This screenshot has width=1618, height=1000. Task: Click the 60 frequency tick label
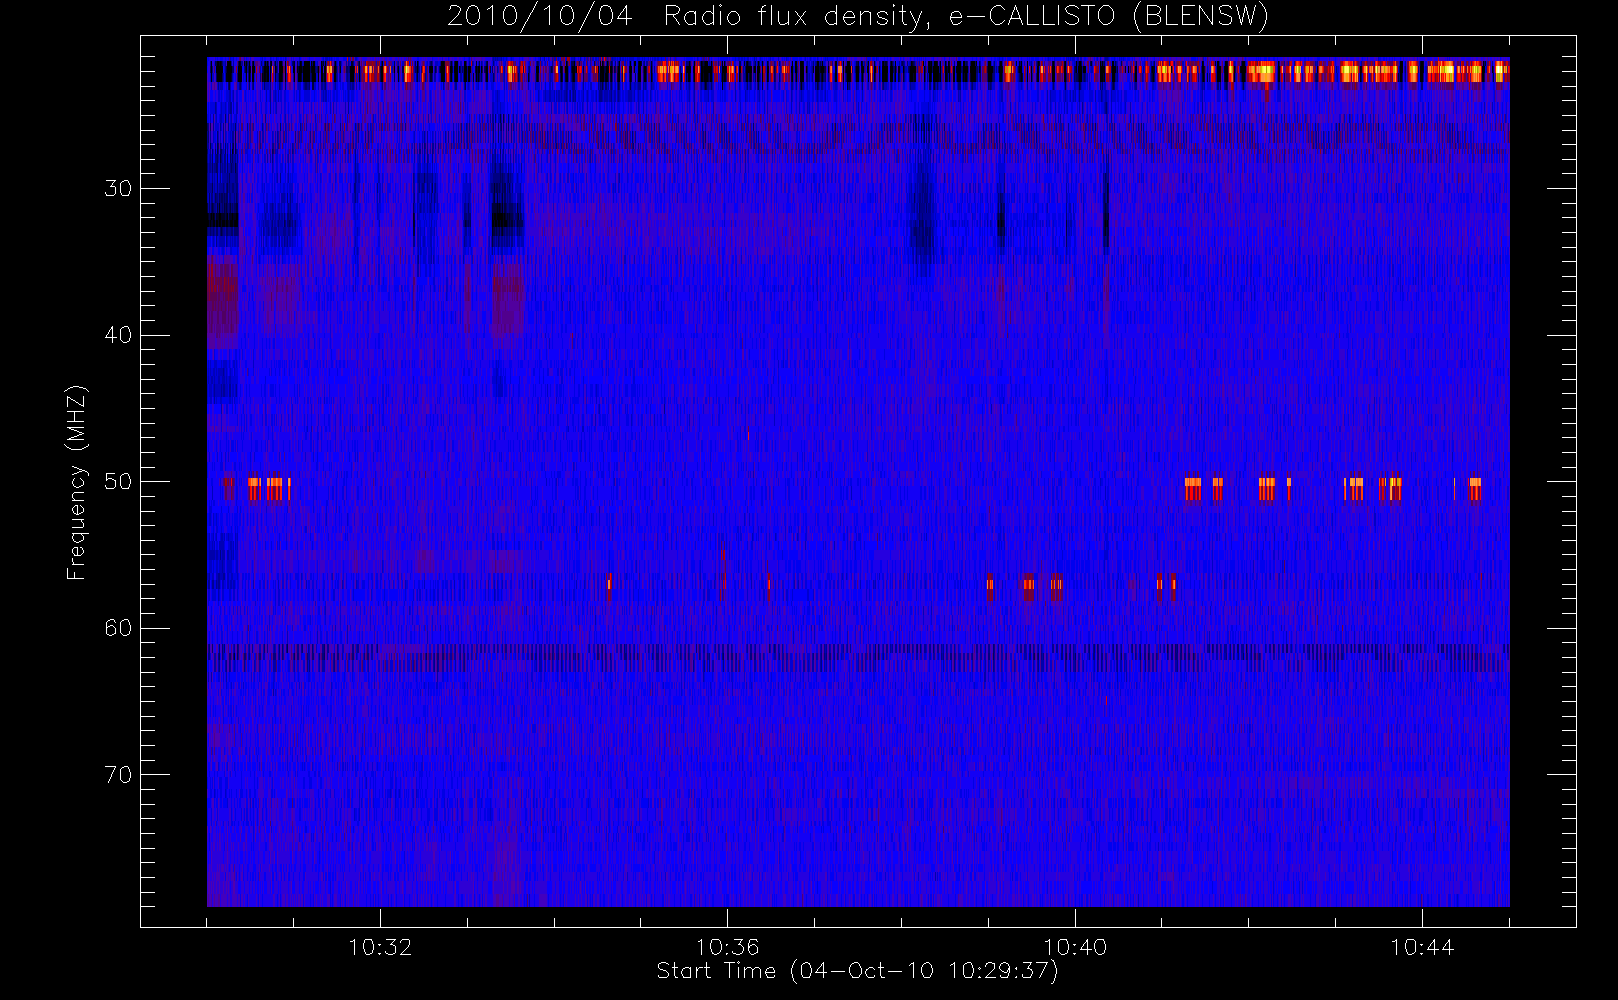[x=118, y=628]
